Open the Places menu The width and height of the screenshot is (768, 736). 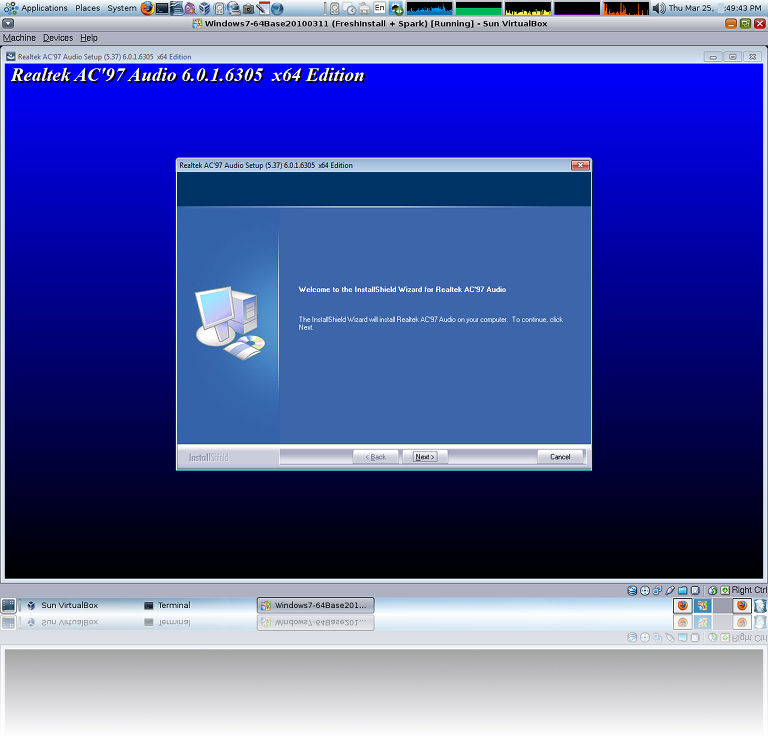click(87, 8)
